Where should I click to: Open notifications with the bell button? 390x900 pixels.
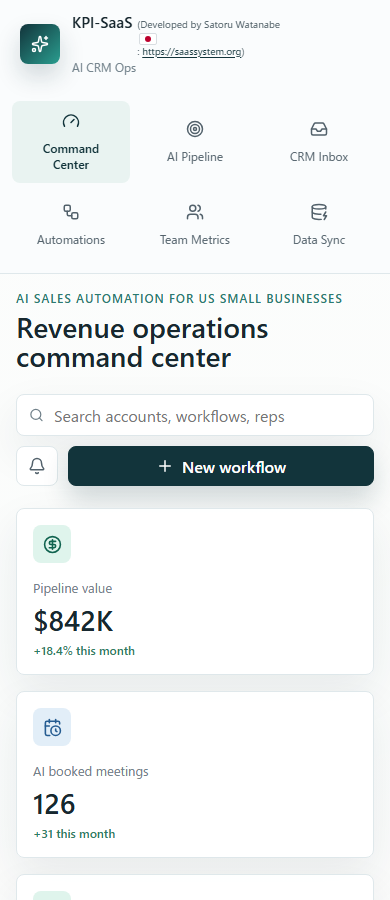pos(37,466)
